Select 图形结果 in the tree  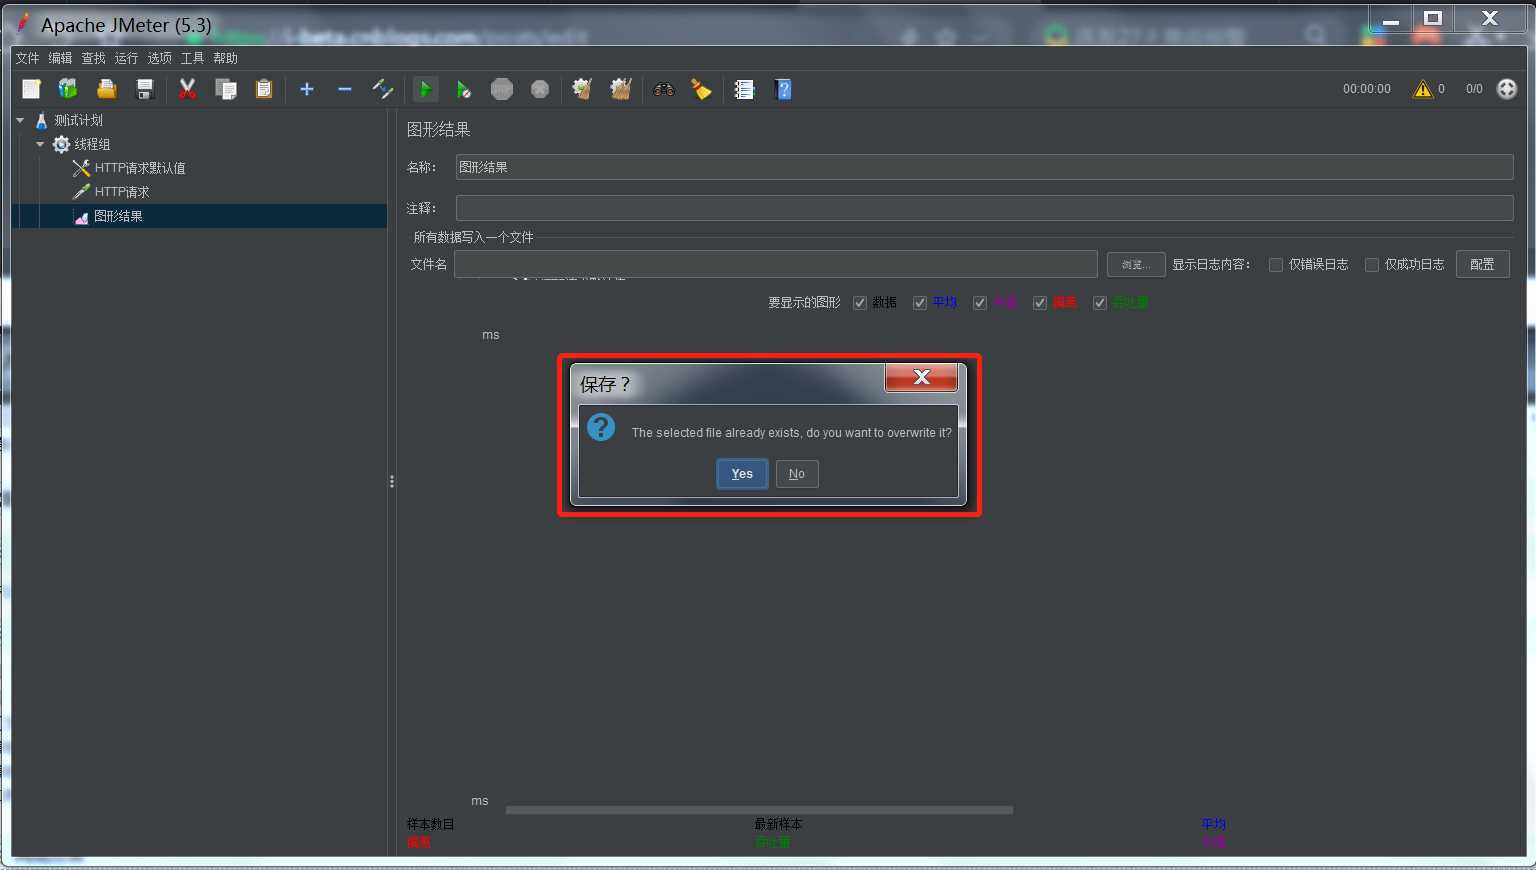(x=118, y=216)
